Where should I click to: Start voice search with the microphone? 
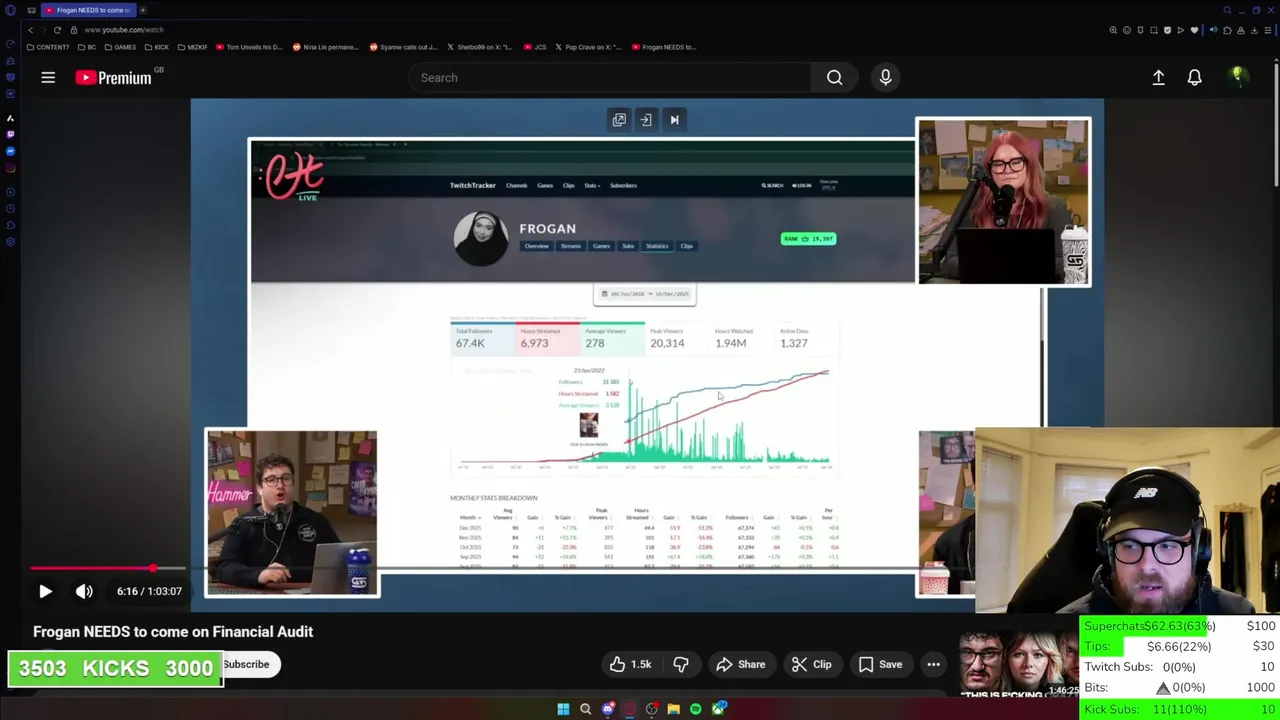pyautogui.click(x=885, y=77)
